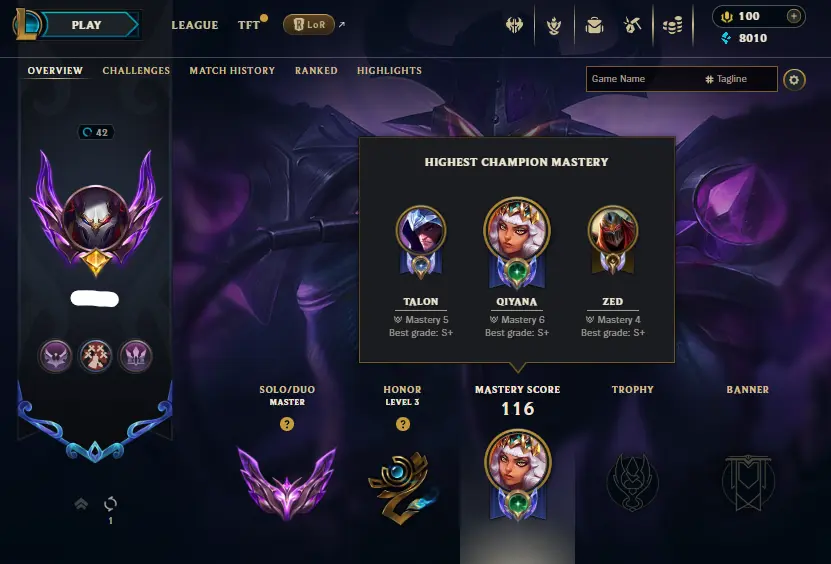Open the Loot backpack icon
Screen dimensions: 831x564
(x=594, y=25)
